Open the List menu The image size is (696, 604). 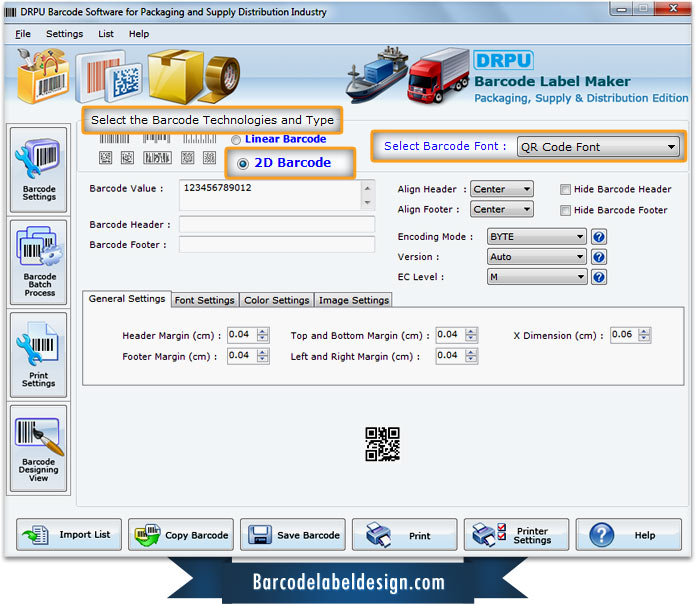[106, 34]
